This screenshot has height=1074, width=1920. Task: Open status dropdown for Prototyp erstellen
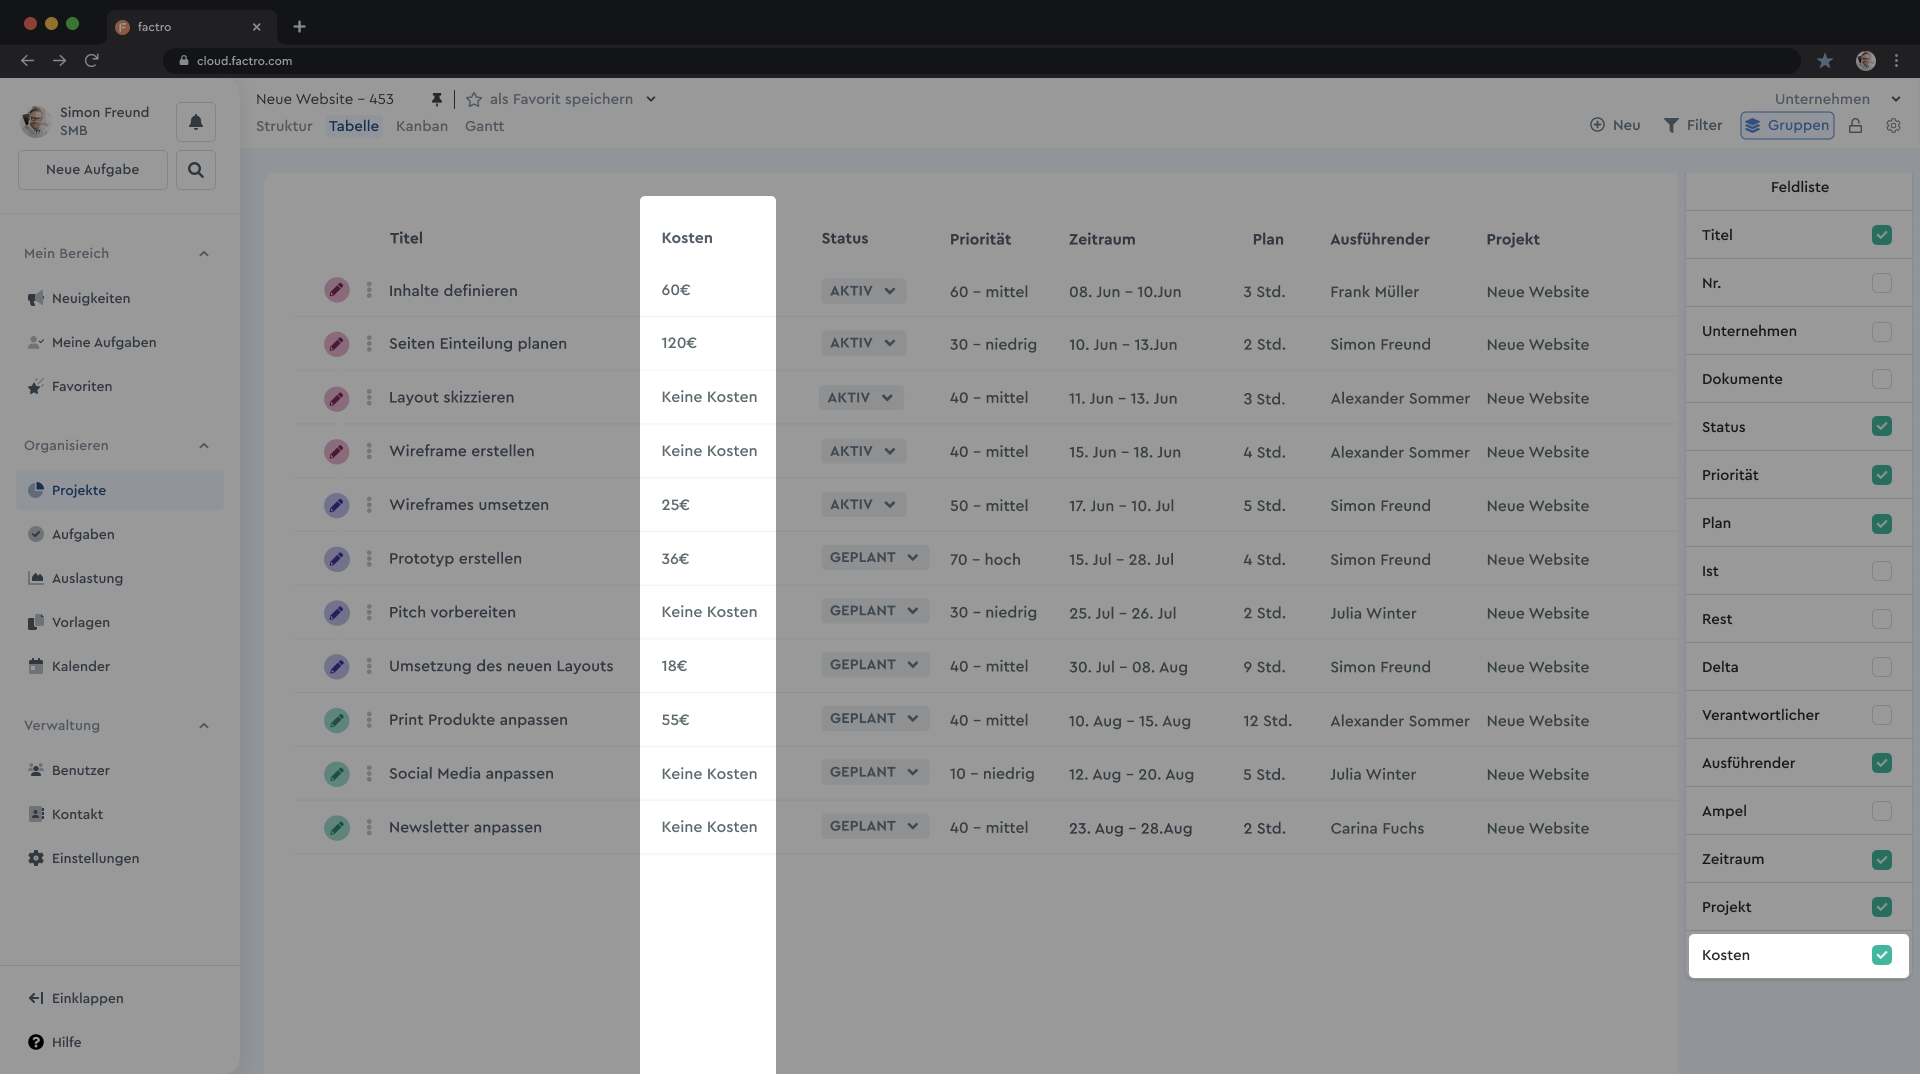pyautogui.click(x=875, y=558)
